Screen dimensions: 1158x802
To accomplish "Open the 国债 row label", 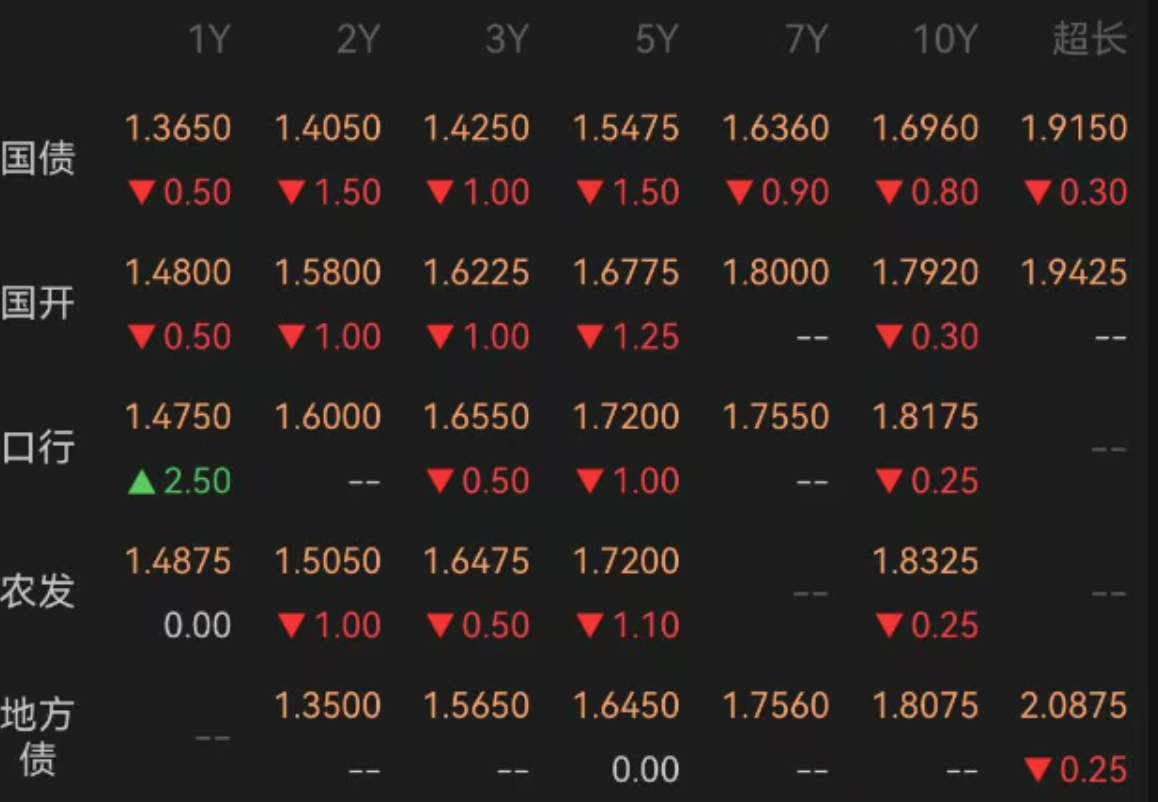I will pyautogui.click(x=38, y=158).
